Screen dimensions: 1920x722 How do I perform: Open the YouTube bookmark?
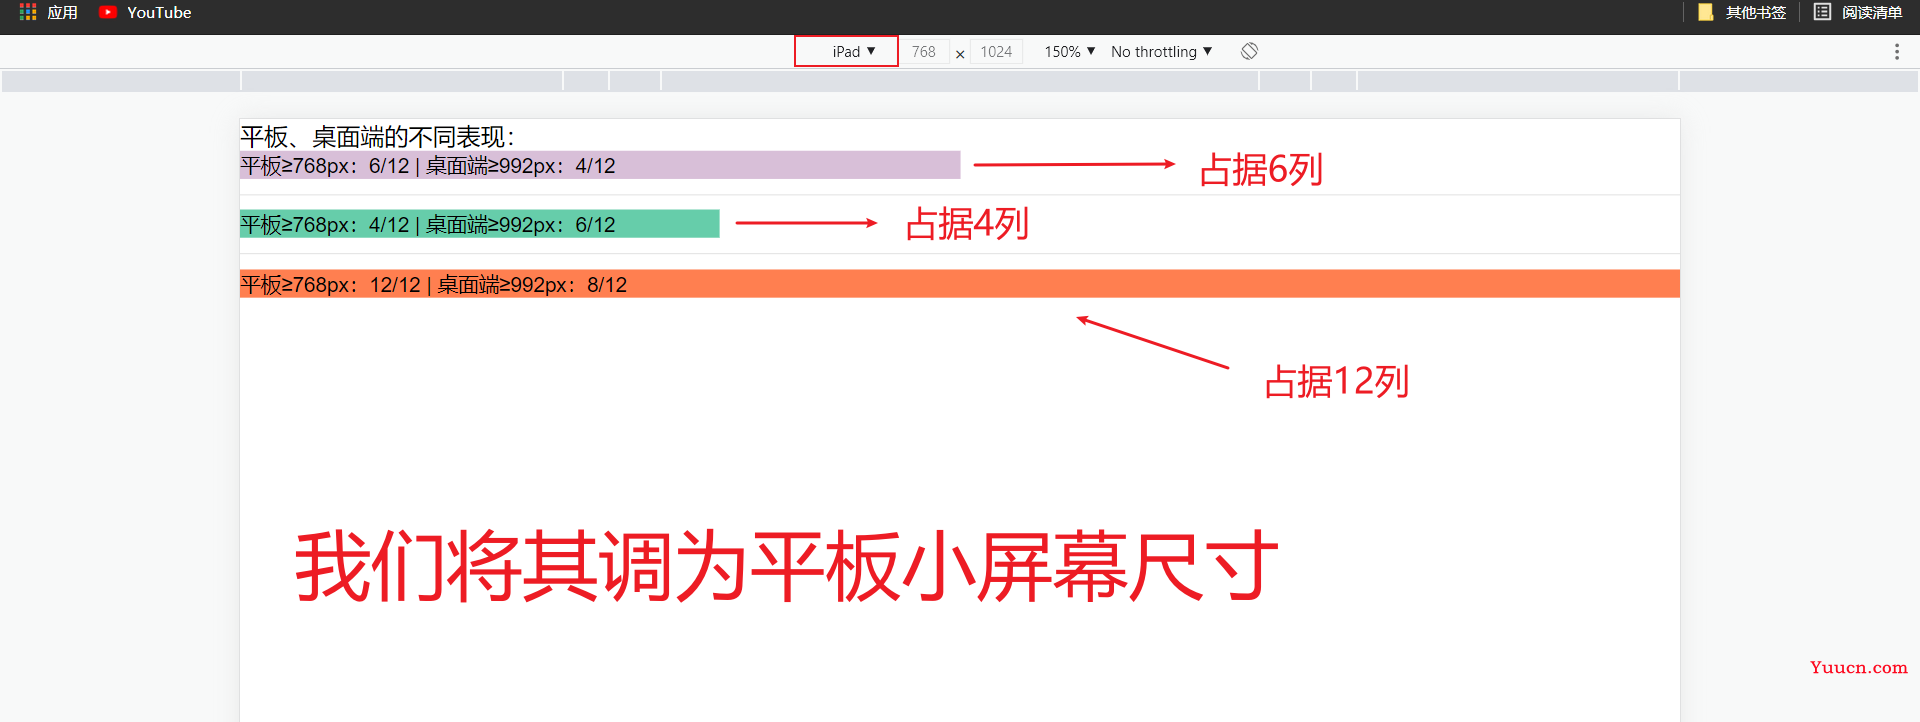146,13
